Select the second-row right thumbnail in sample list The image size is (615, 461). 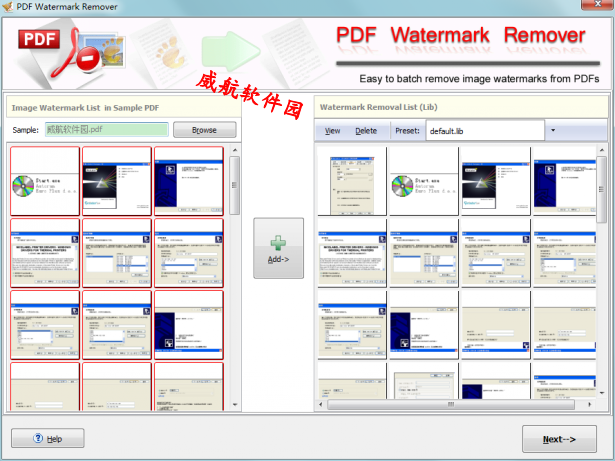point(189,253)
